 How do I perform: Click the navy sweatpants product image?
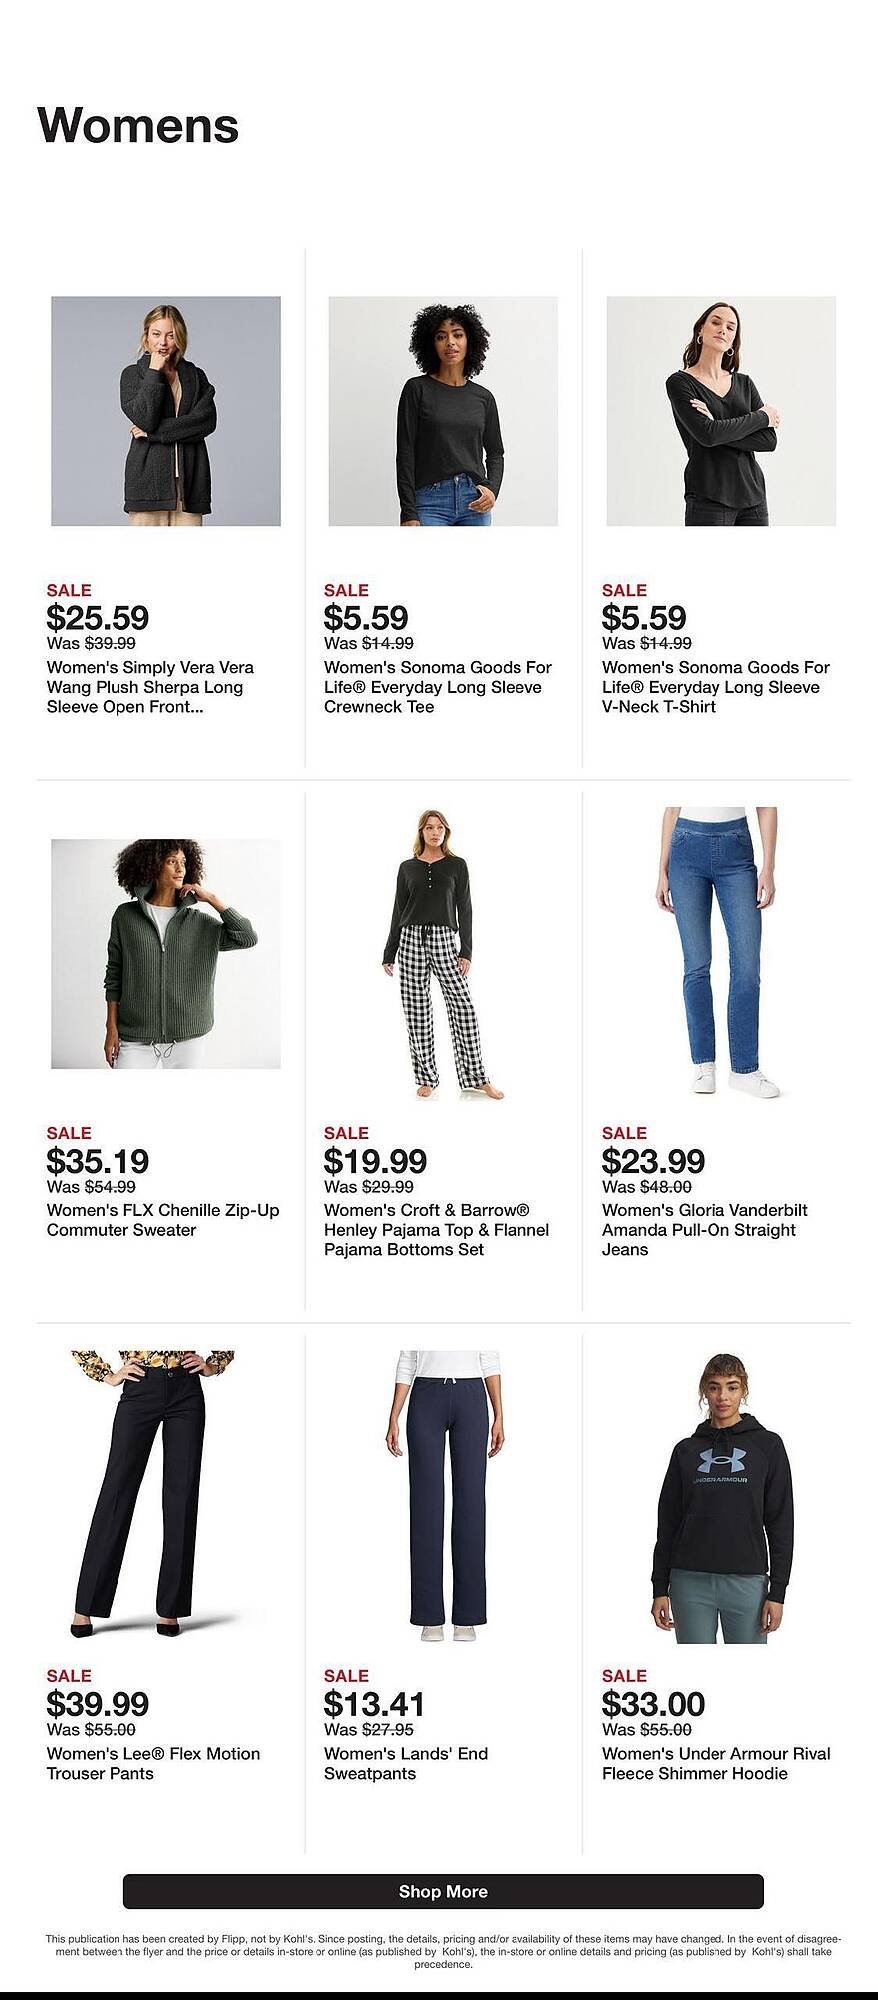430,1500
